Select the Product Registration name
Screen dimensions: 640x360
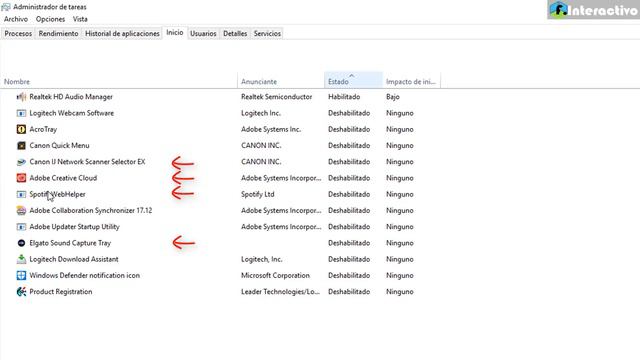[61, 292]
